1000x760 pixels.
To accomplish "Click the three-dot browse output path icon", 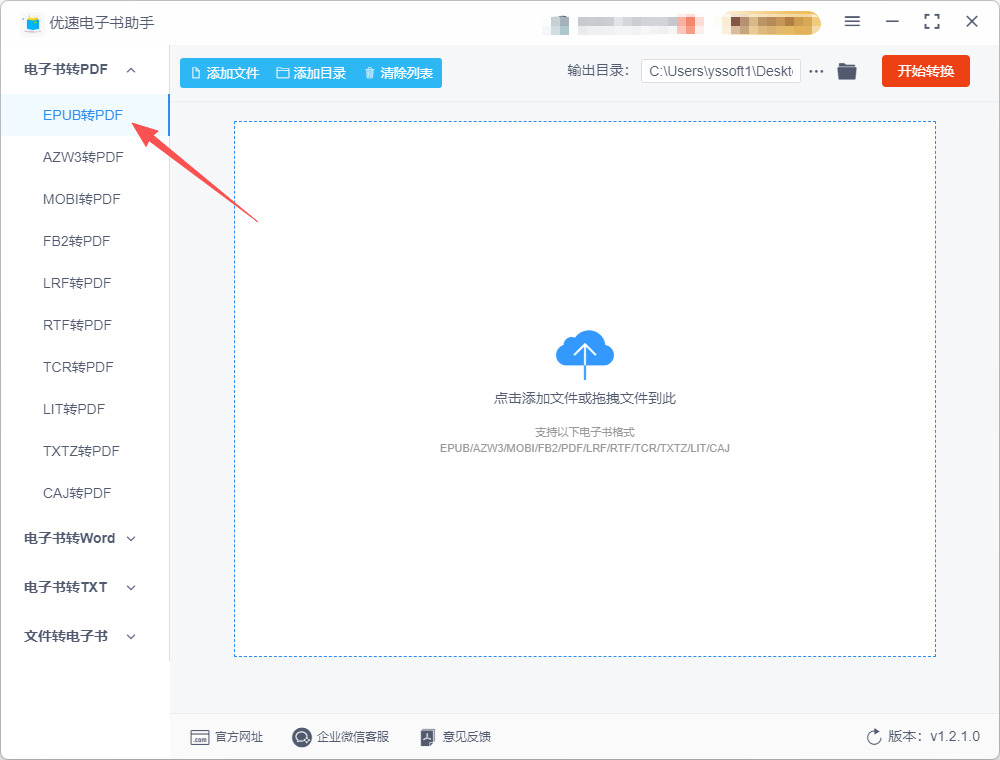I will (x=816, y=71).
